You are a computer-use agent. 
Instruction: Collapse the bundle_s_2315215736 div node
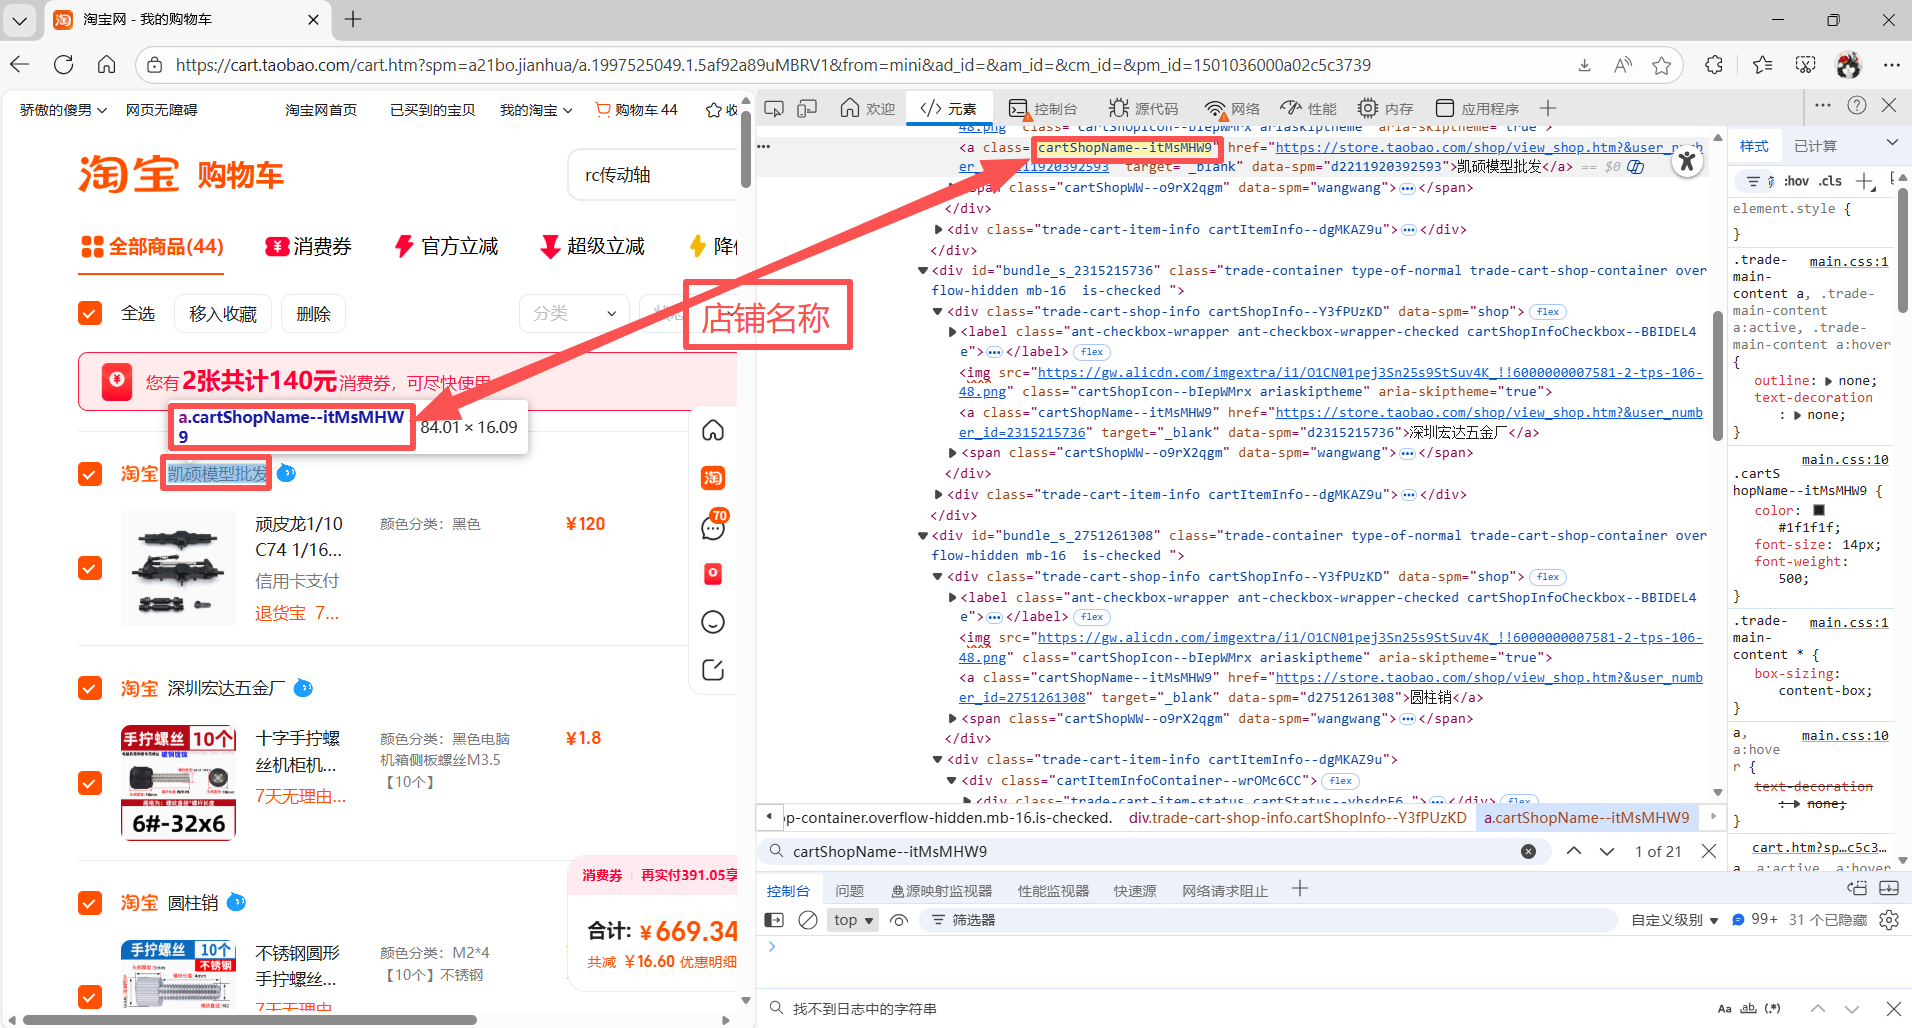[x=923, y=270]
